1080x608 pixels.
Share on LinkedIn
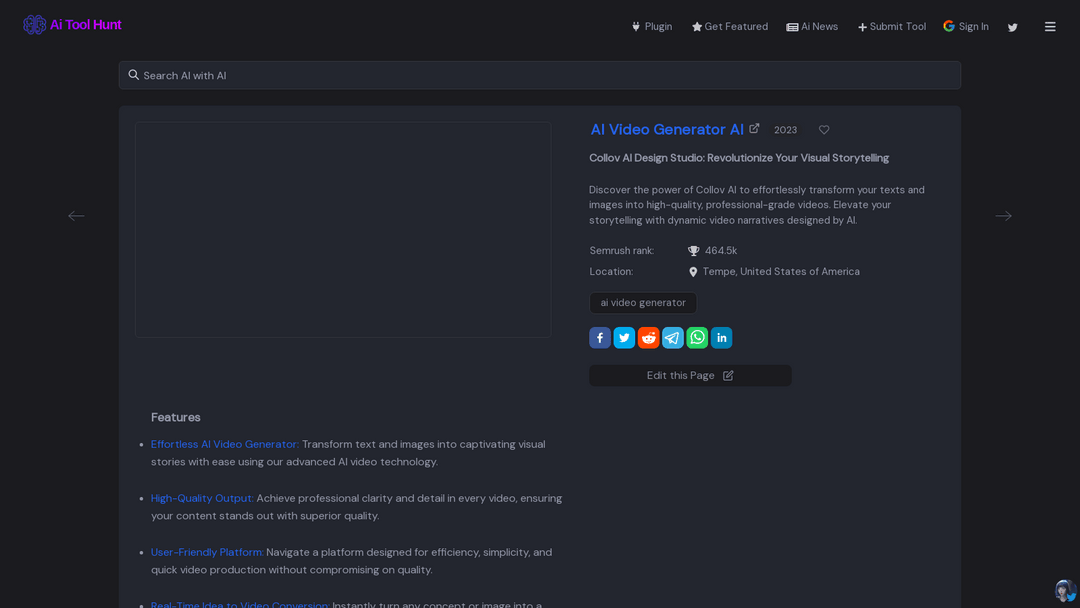(x=721, y=338)
